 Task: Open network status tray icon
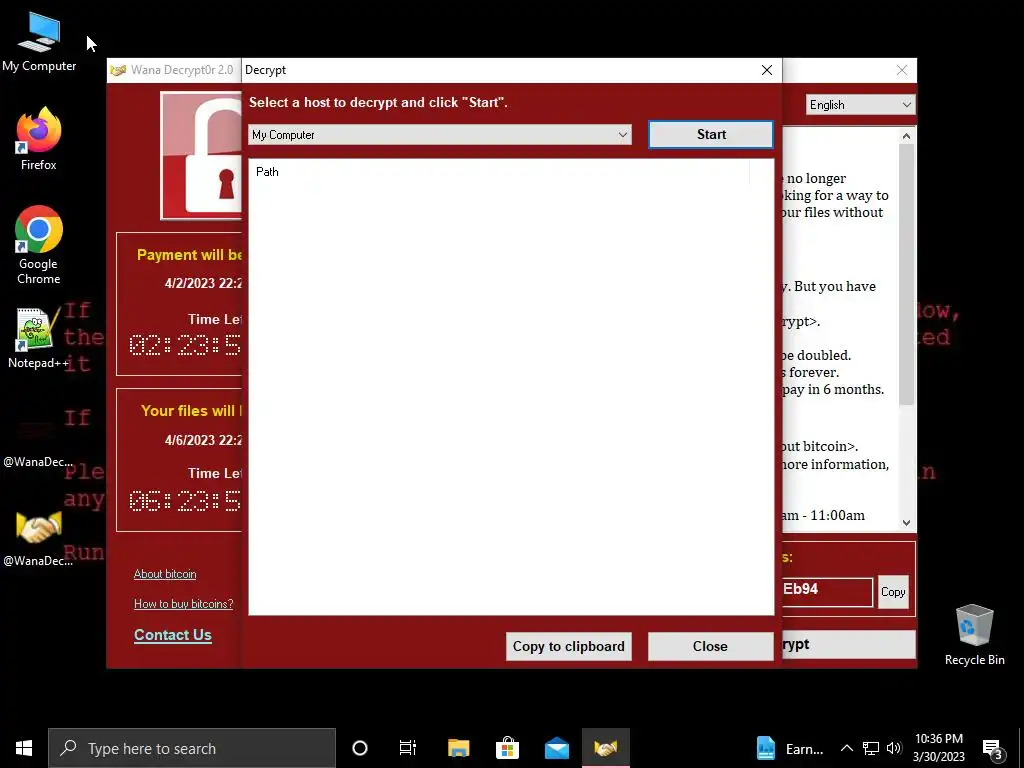tap(871, 748)
